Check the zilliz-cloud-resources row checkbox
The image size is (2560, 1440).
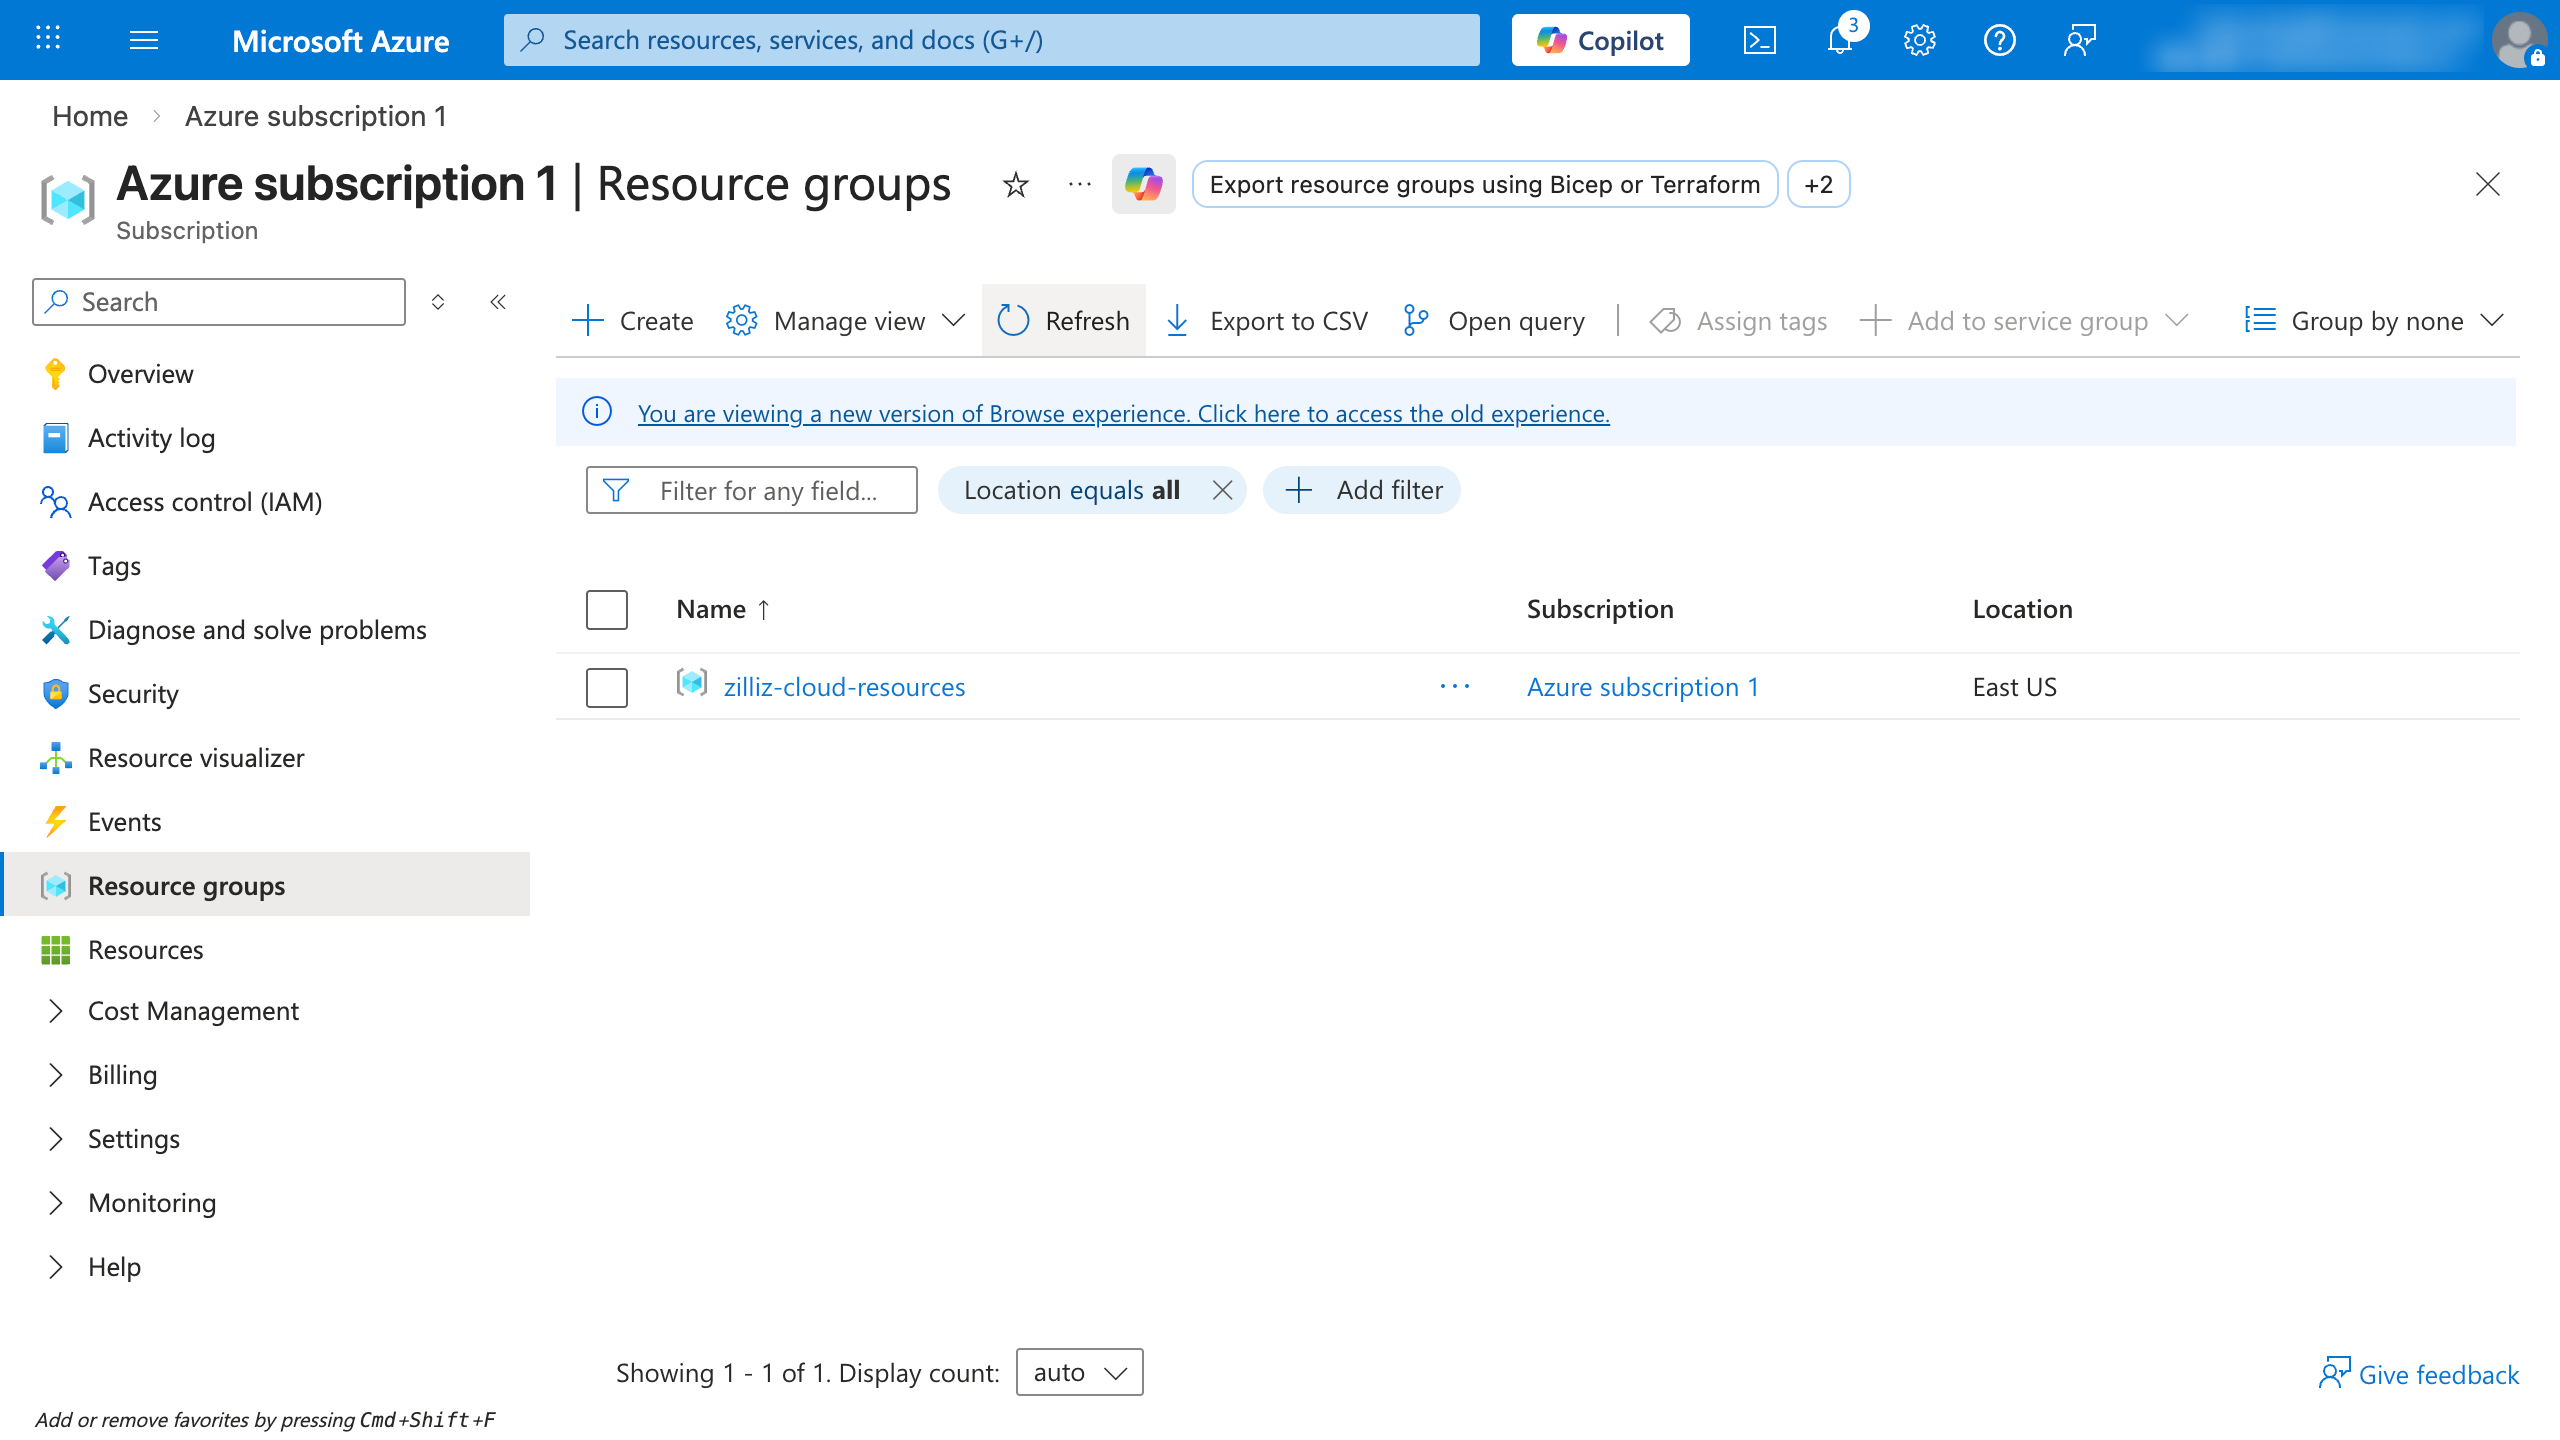(x=606, y=688)
